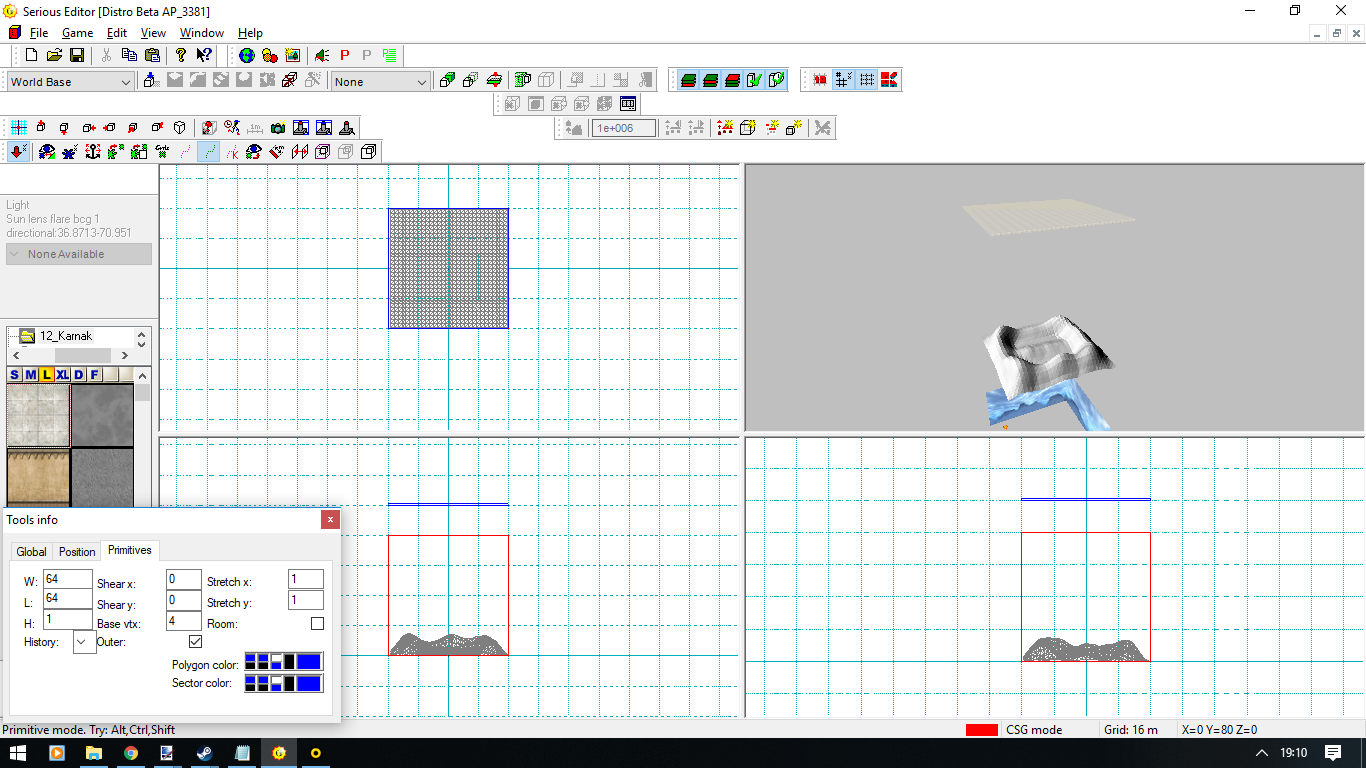Switch to the Global tab

(31, 552)
